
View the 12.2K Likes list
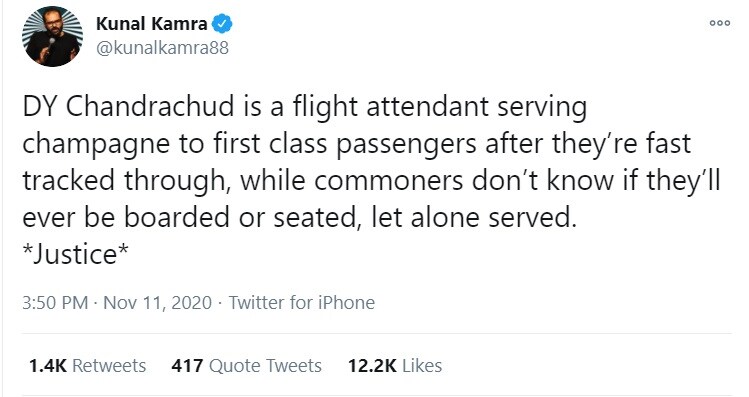pyautogui.click(x=395, y=365)
